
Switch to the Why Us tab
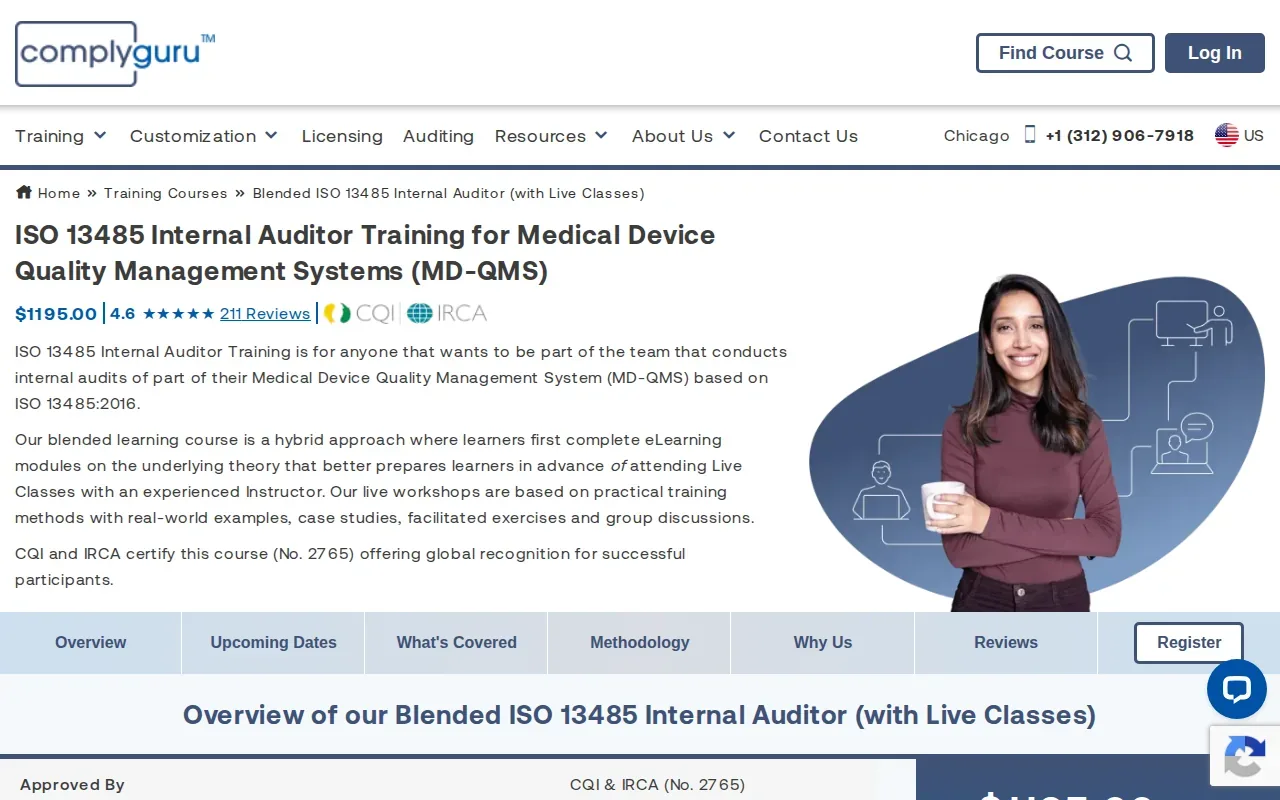[x=823, y=643]
